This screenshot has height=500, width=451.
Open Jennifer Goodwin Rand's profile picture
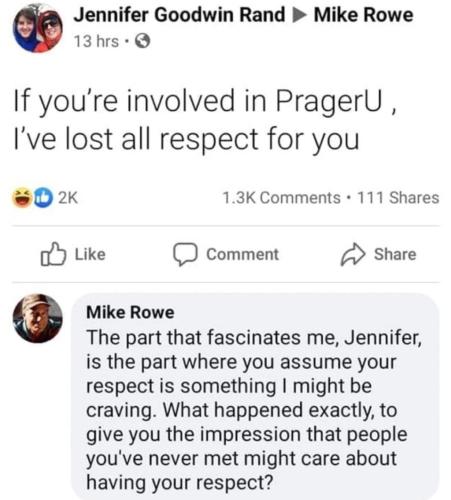click(x=38, y=28)
